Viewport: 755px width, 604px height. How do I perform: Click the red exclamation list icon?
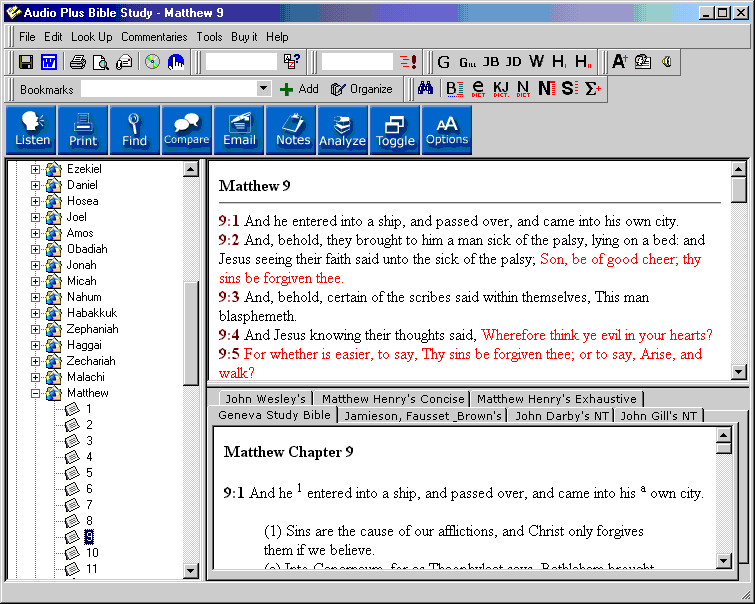coord(408,62)
